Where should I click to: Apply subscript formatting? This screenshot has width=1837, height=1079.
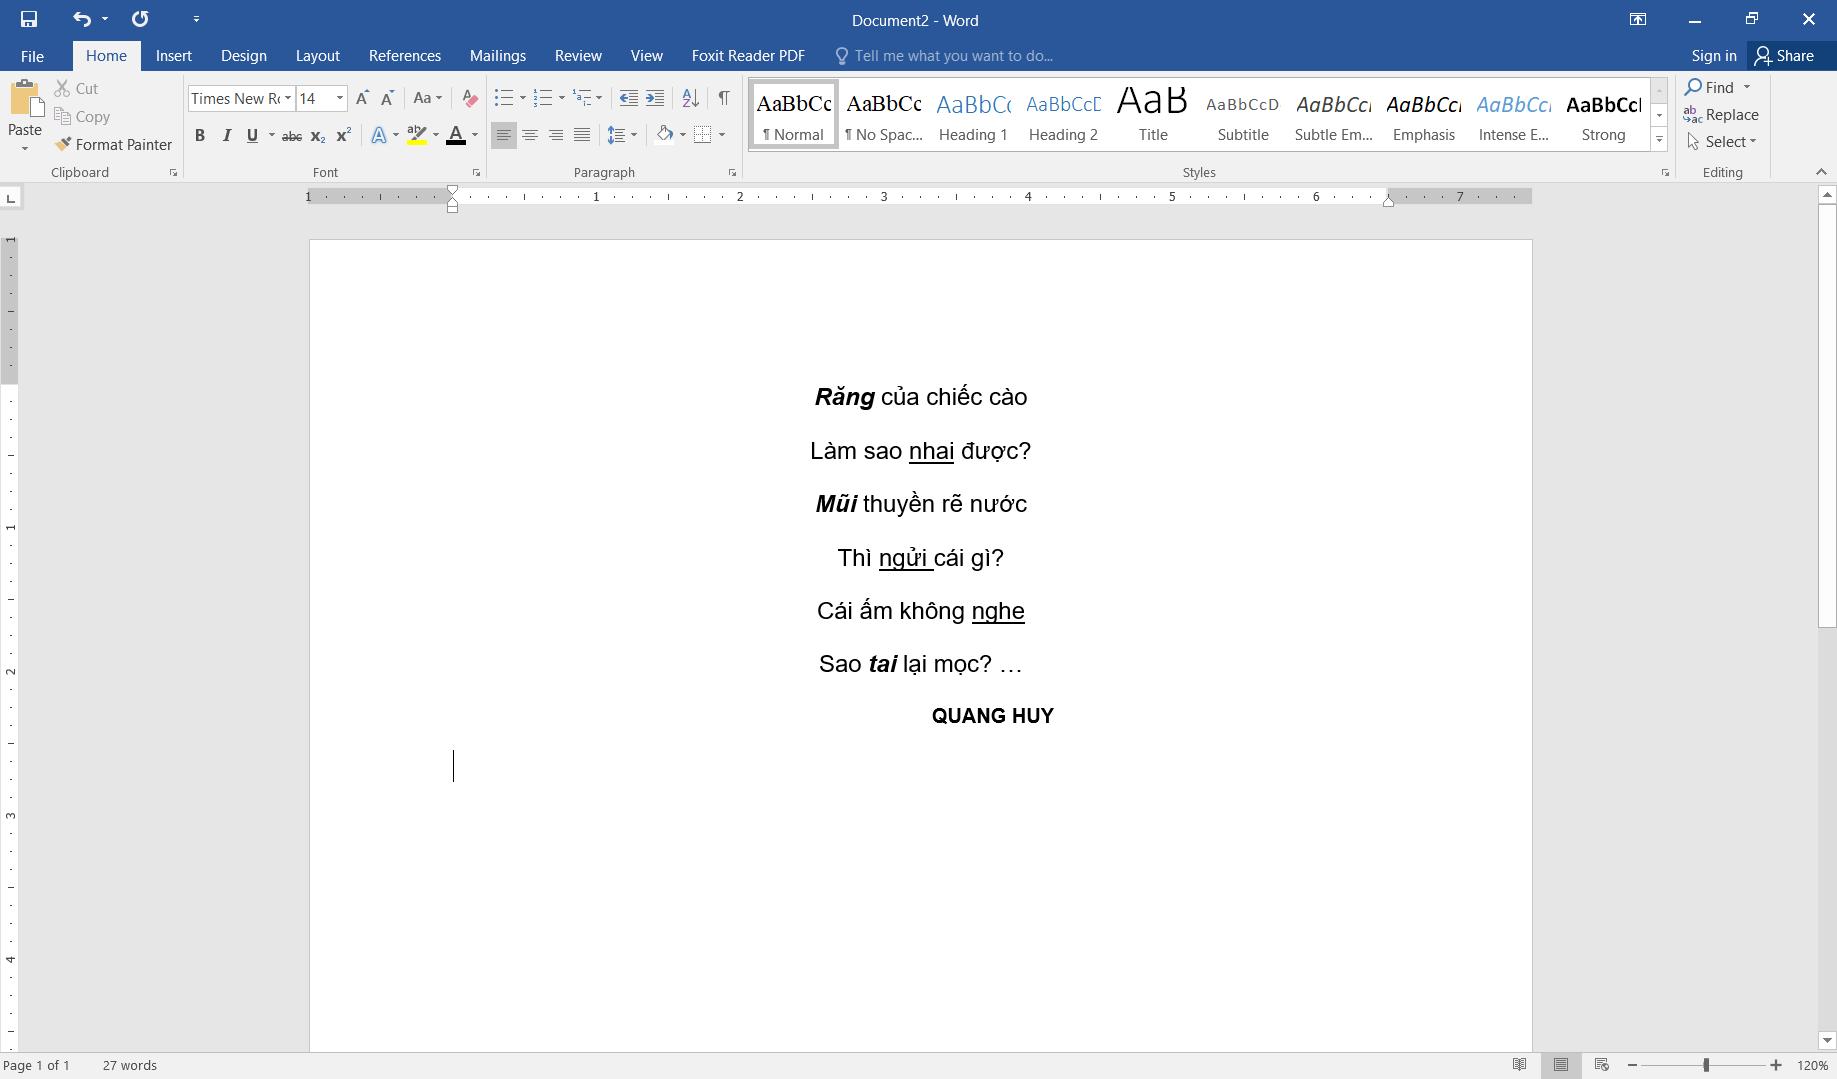point(317,135)
